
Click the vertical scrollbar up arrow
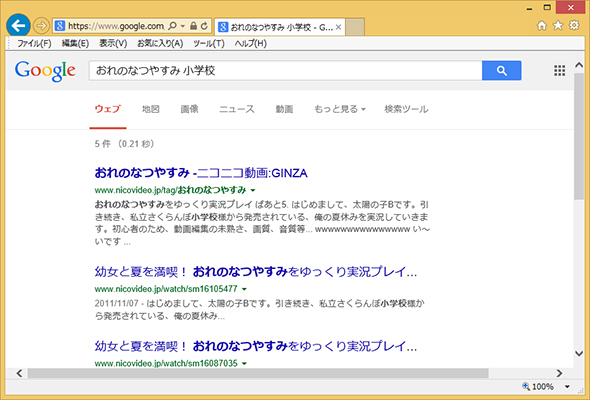[x=579, y=65]
